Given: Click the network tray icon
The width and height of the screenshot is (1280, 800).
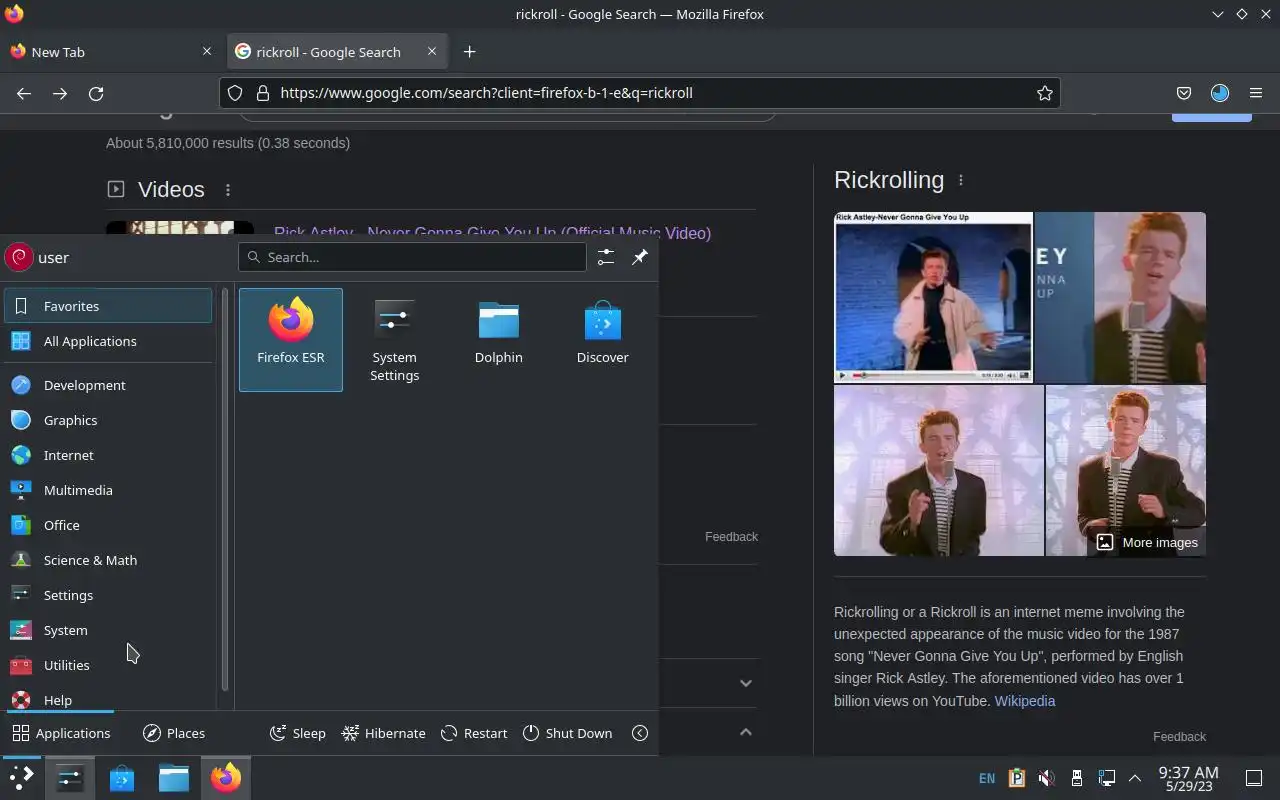Looking at the screenshot, I should click(1106, 778).
